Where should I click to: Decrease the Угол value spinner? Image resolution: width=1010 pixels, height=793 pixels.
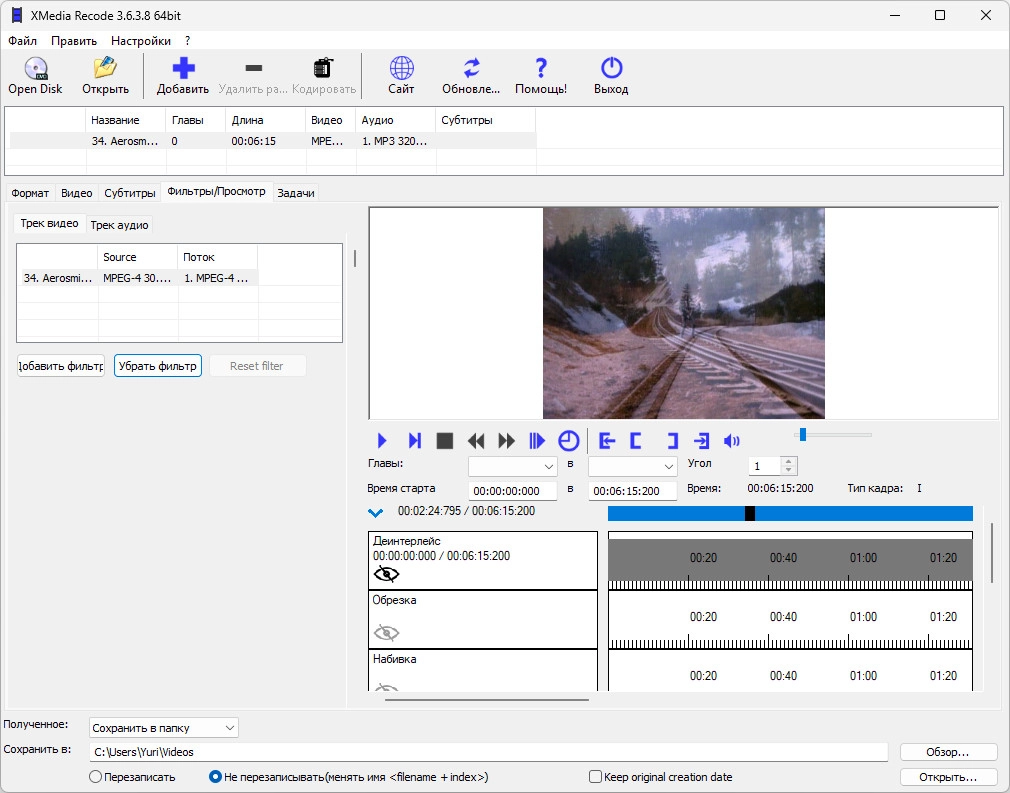point(788,470)
